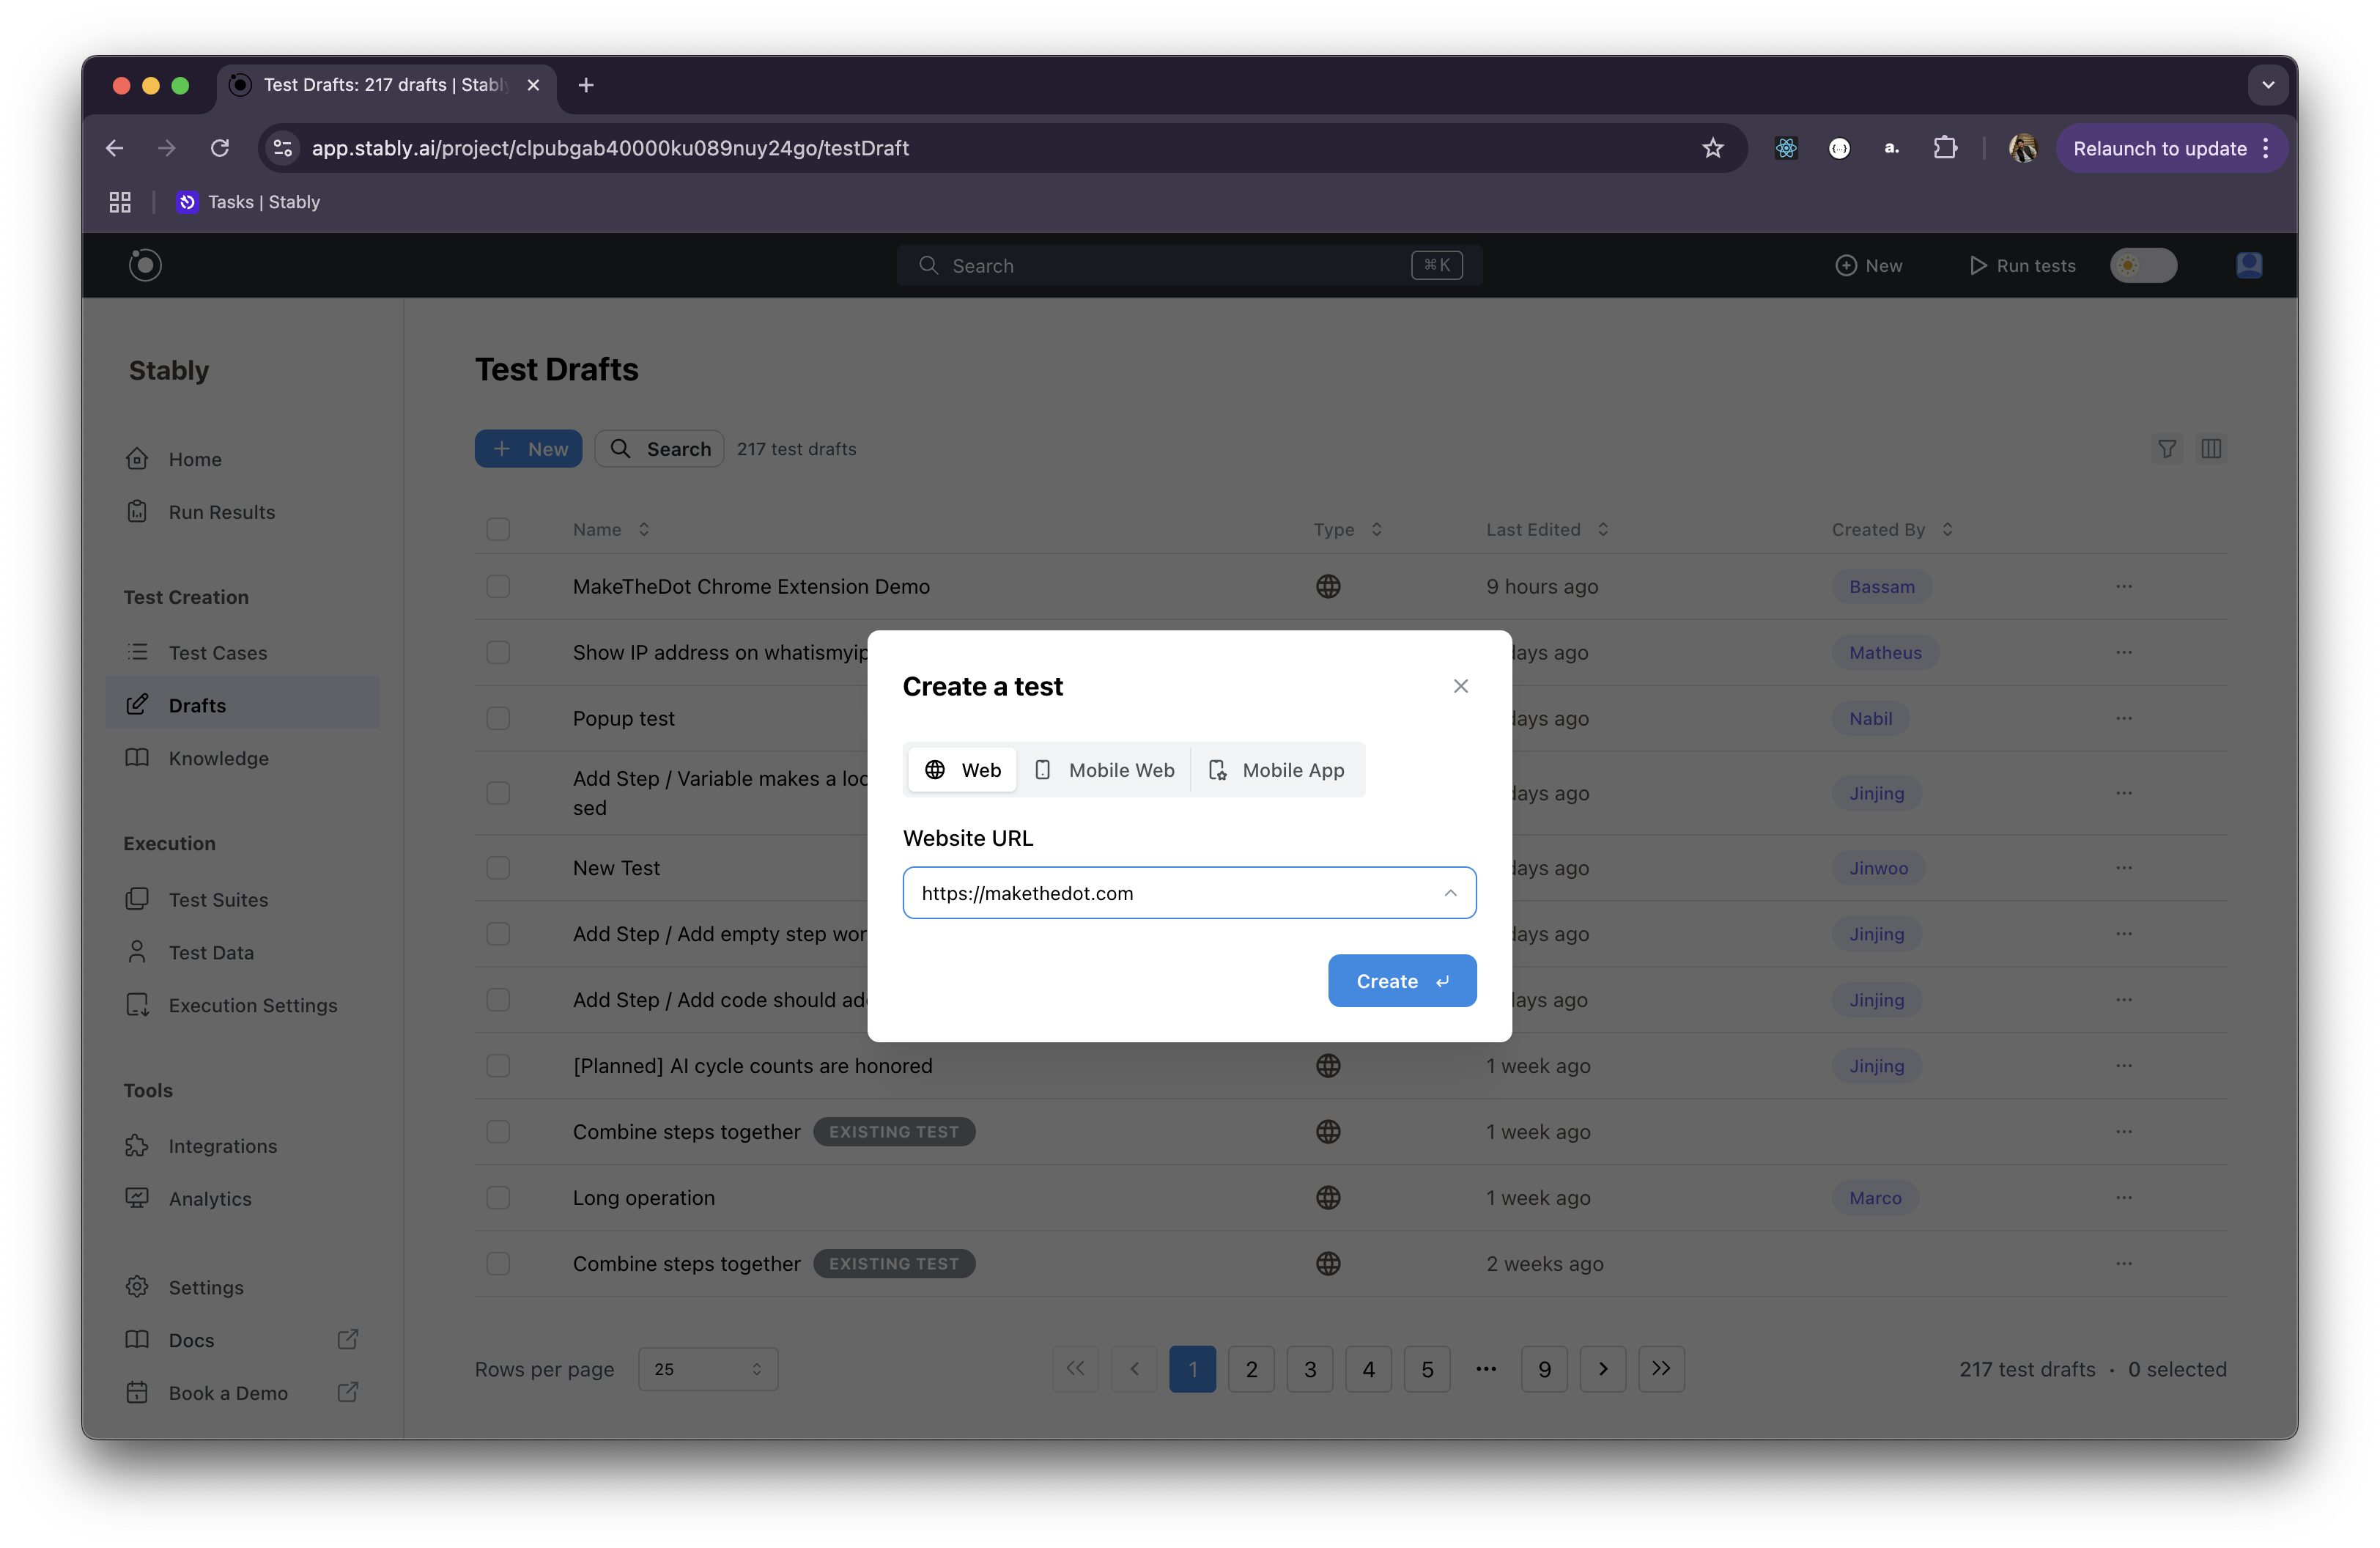Click the browser address bar URL
Viewport: 2380px width, 1548px height.
tap(610, 148)
